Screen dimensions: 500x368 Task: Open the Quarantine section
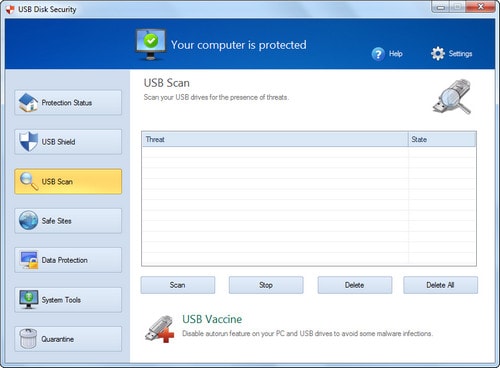click(68, 339)
